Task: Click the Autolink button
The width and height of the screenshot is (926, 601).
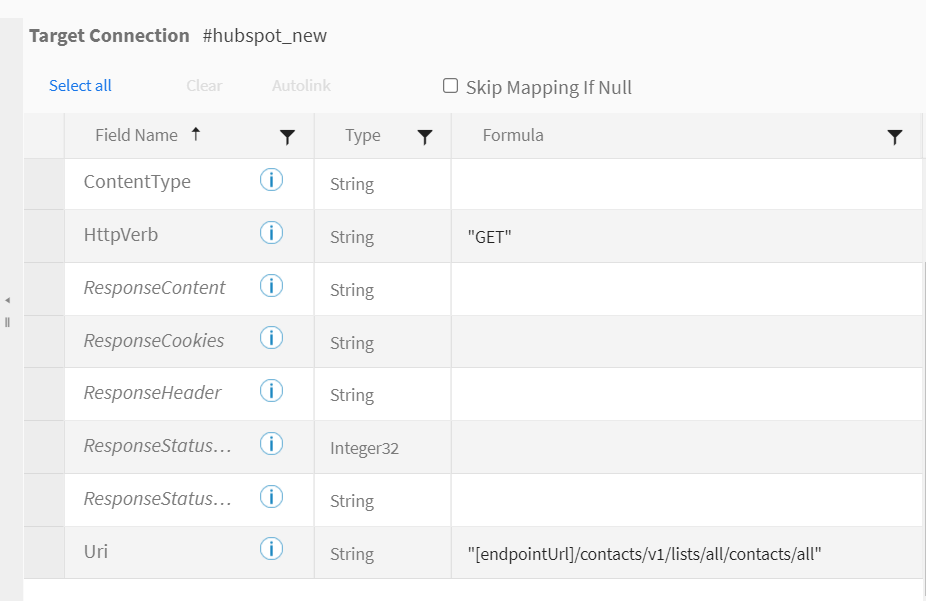Action: [301, 86]
